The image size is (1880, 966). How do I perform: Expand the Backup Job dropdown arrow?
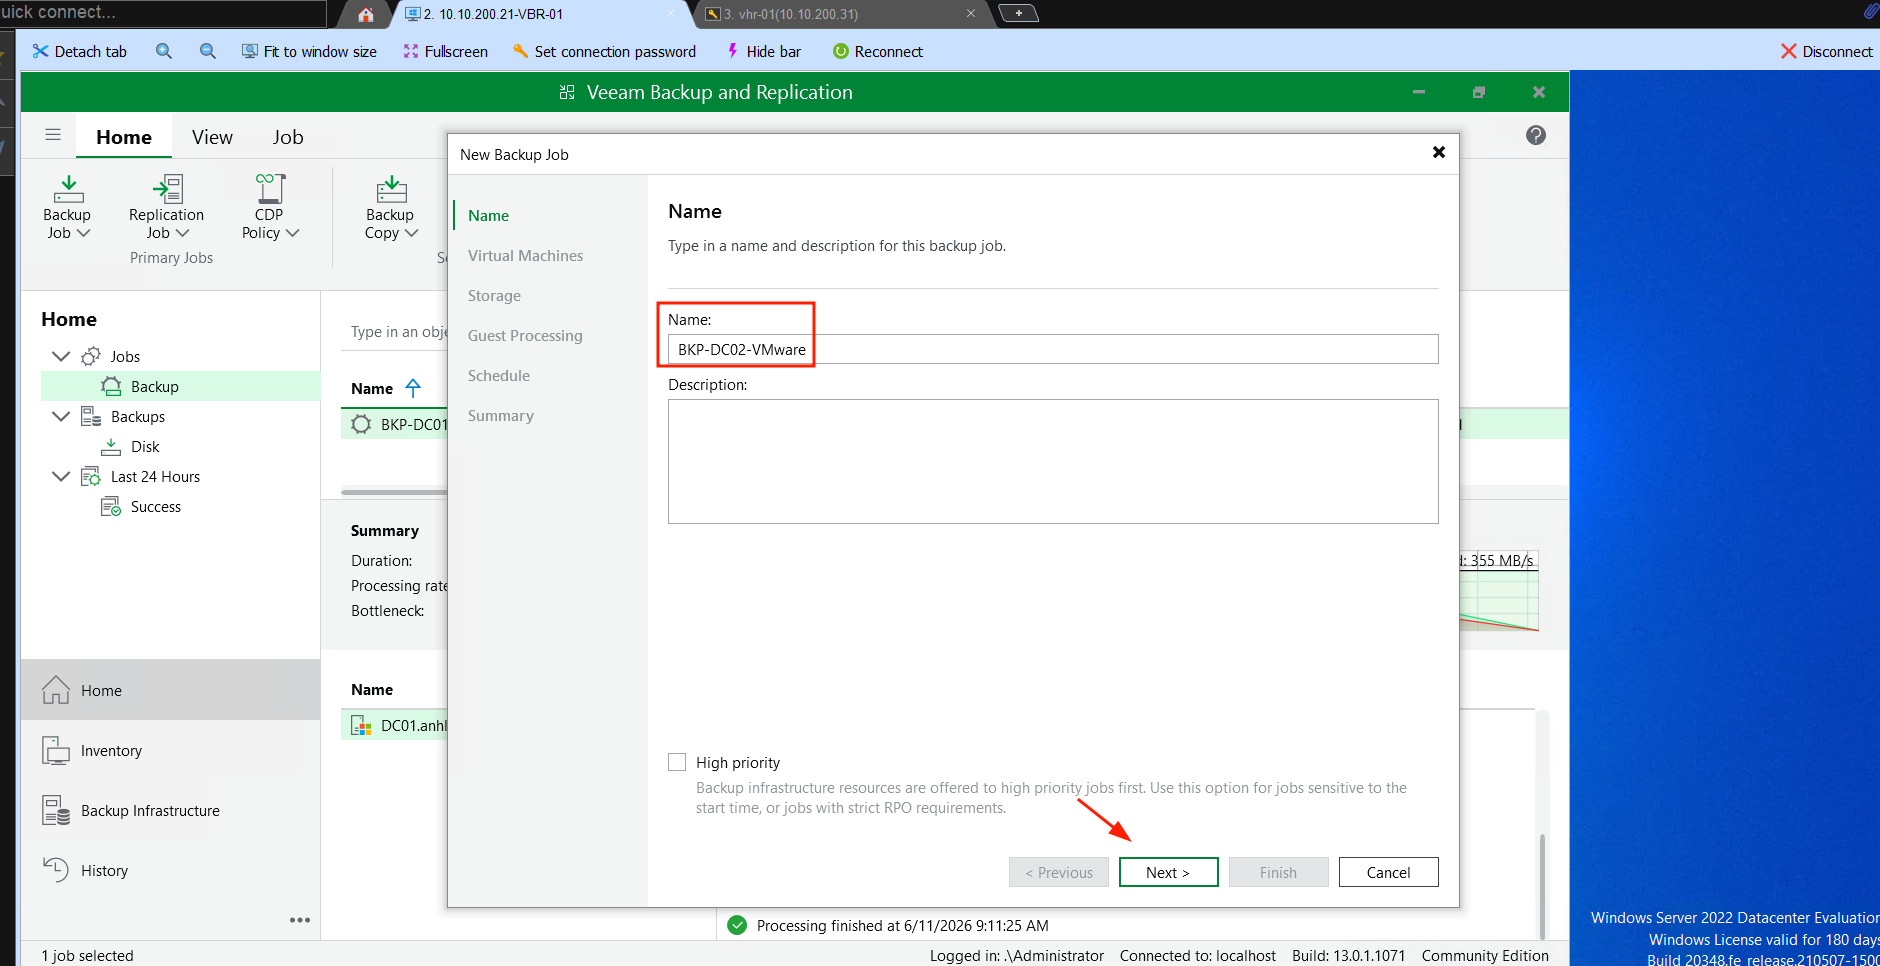pyautogui.click(x=84, y=233)
